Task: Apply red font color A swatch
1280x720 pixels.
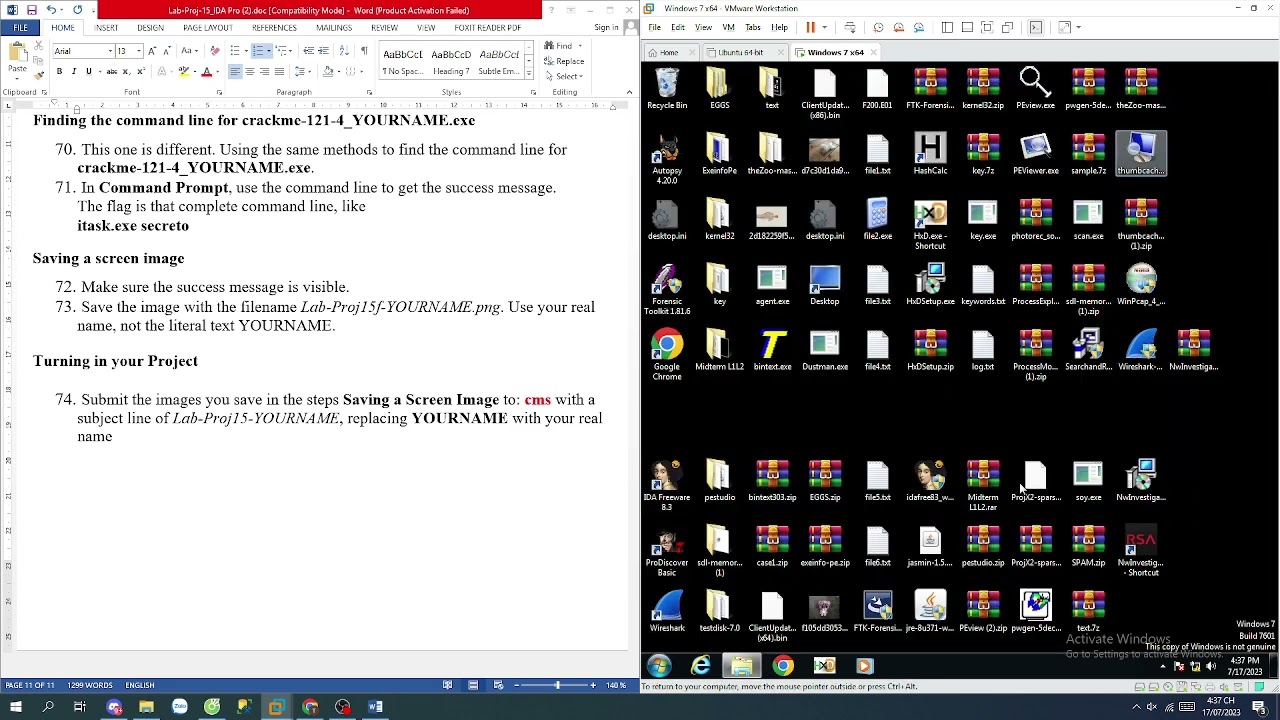Action: [x=207, y=72]
